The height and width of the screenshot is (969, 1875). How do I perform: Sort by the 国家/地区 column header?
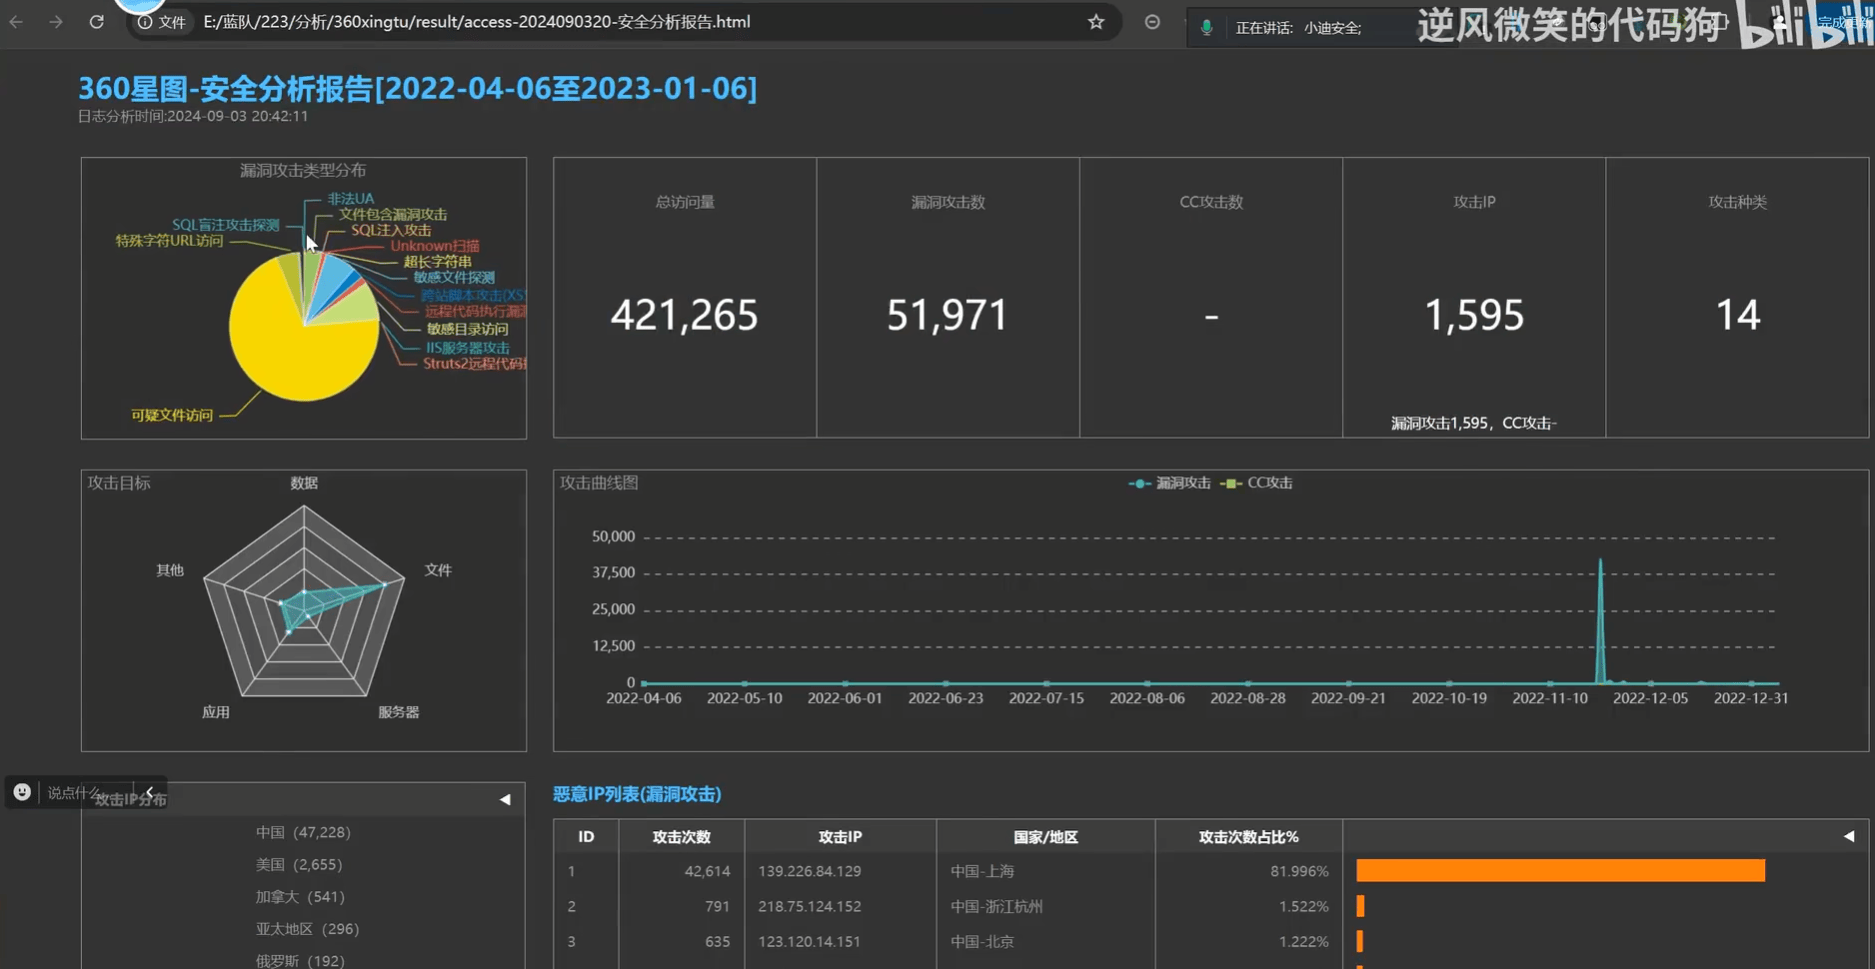(x=1045, y=837)
